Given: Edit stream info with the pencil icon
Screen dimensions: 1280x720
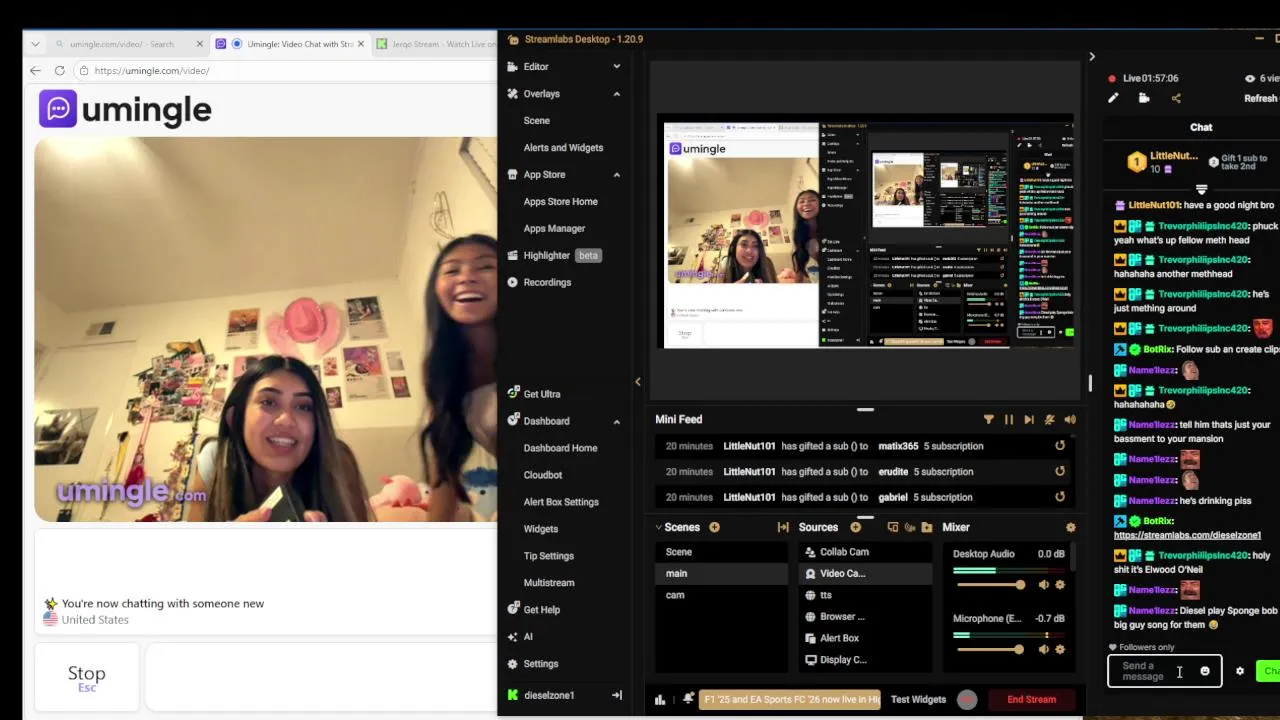Looking at the screenshot, I should pos(1113,98).
